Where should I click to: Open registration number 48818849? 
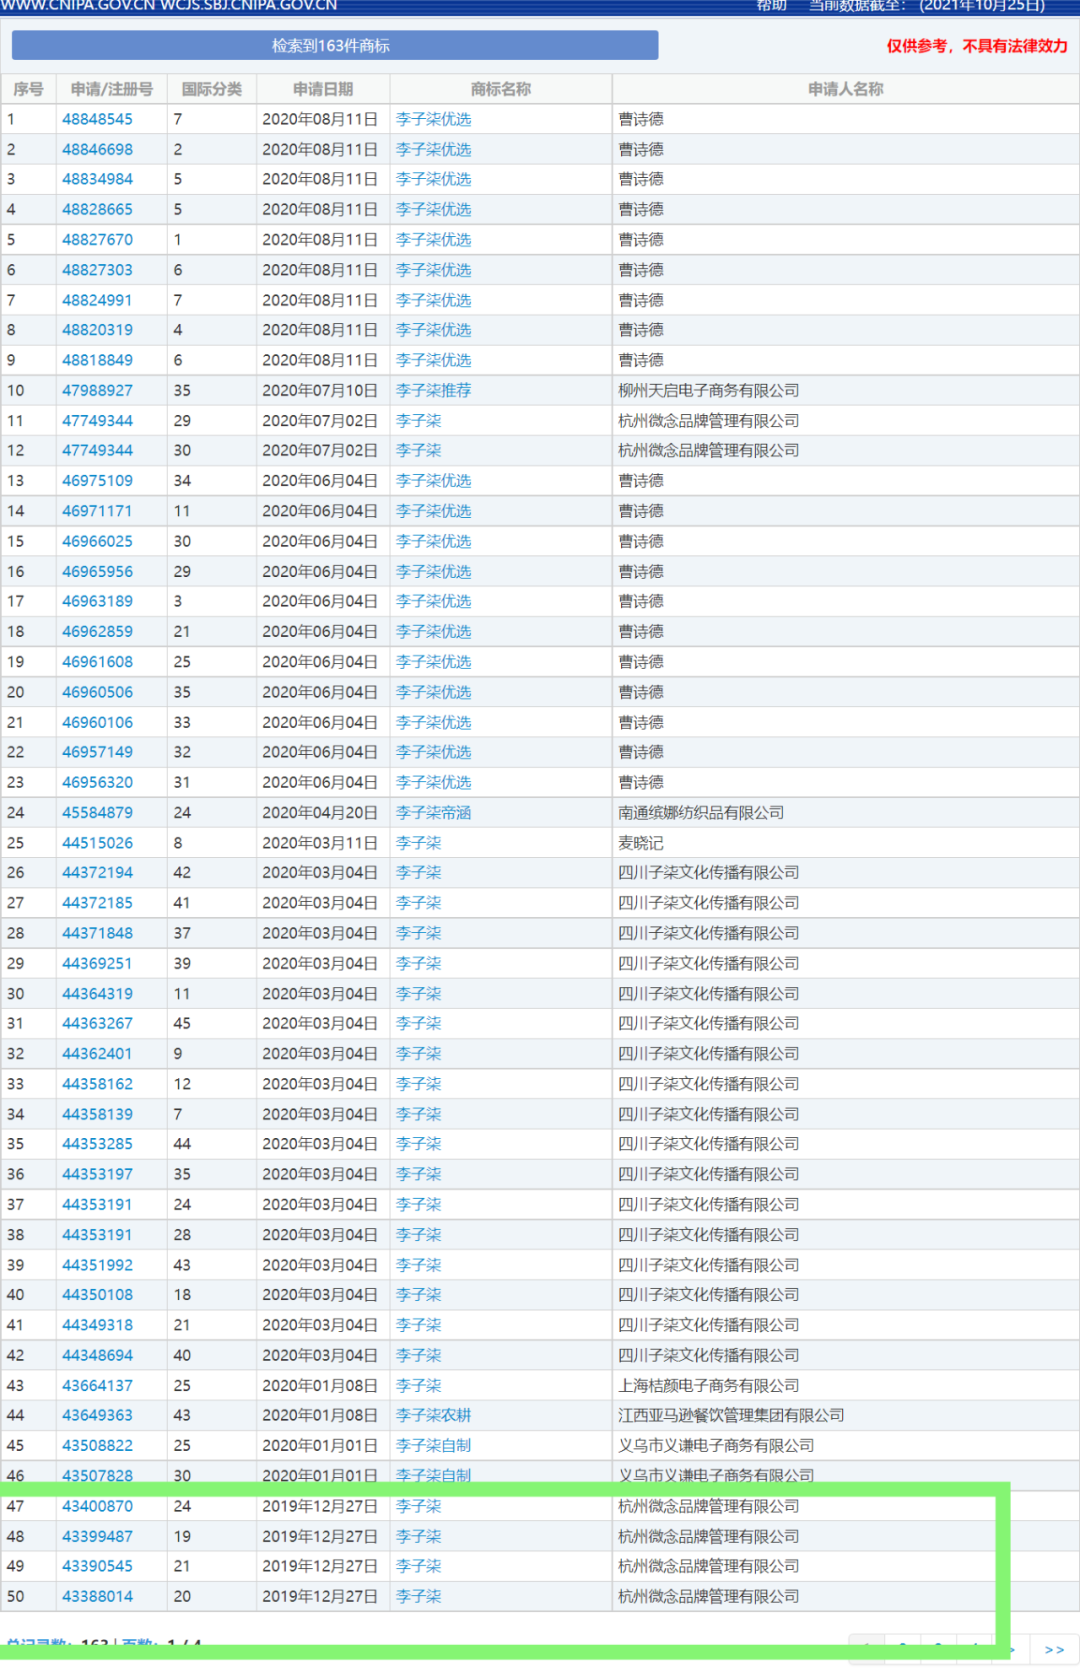coord(97,360)
